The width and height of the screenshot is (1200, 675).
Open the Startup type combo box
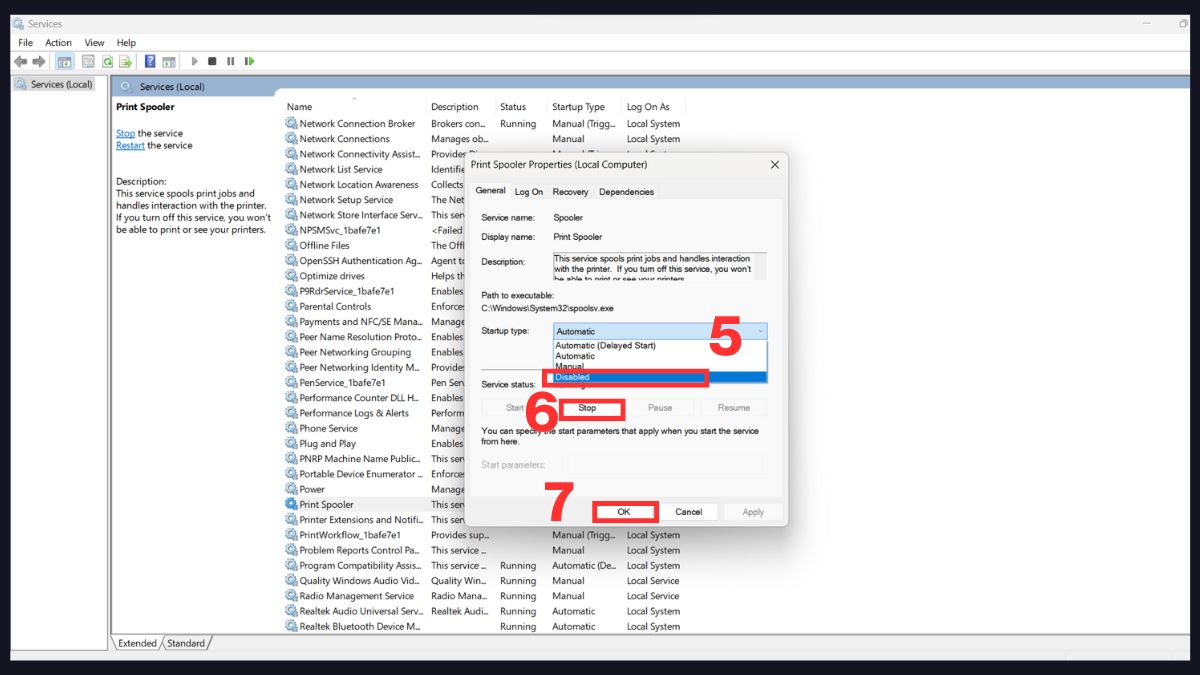coord(660,331)
